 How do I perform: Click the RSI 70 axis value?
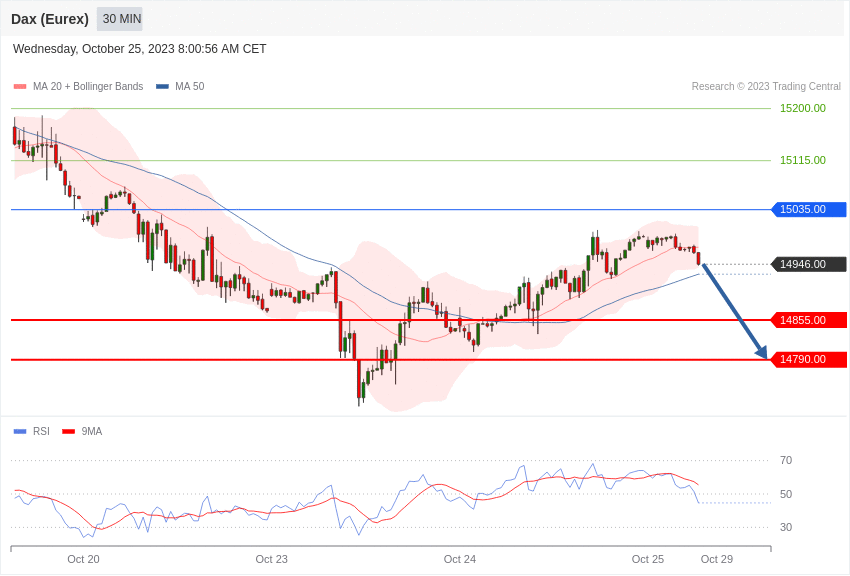786,461
